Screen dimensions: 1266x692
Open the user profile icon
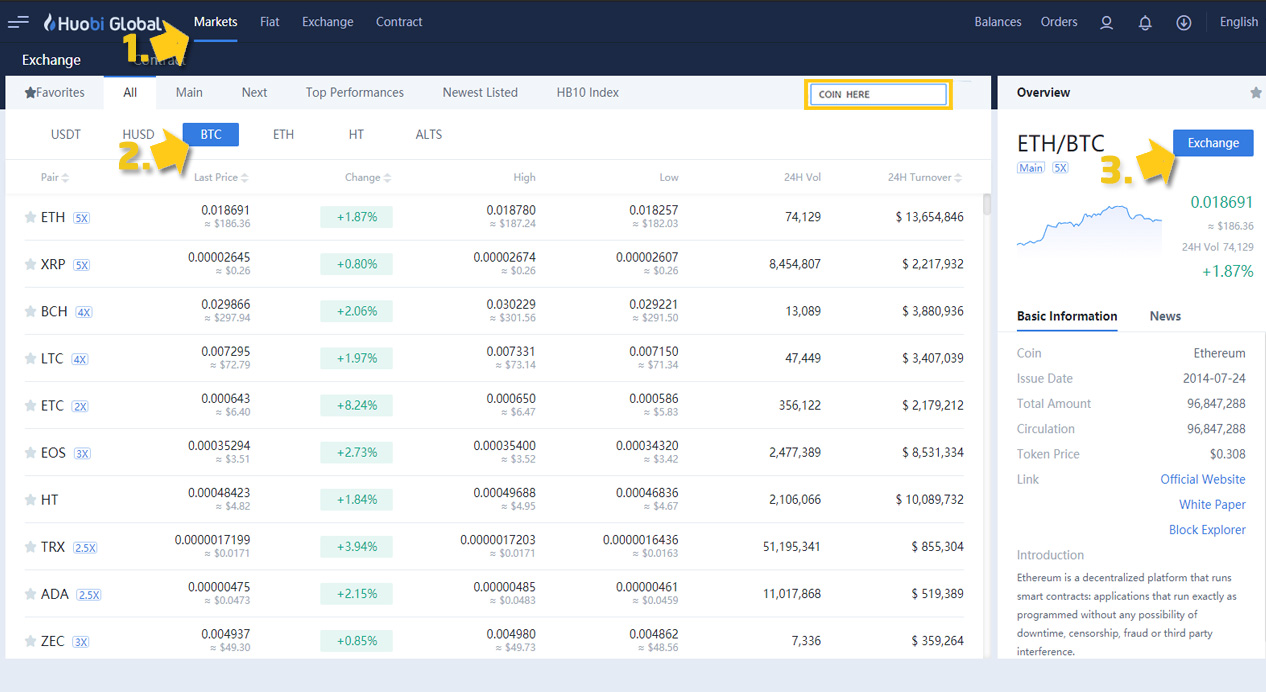pos(1106,21)
